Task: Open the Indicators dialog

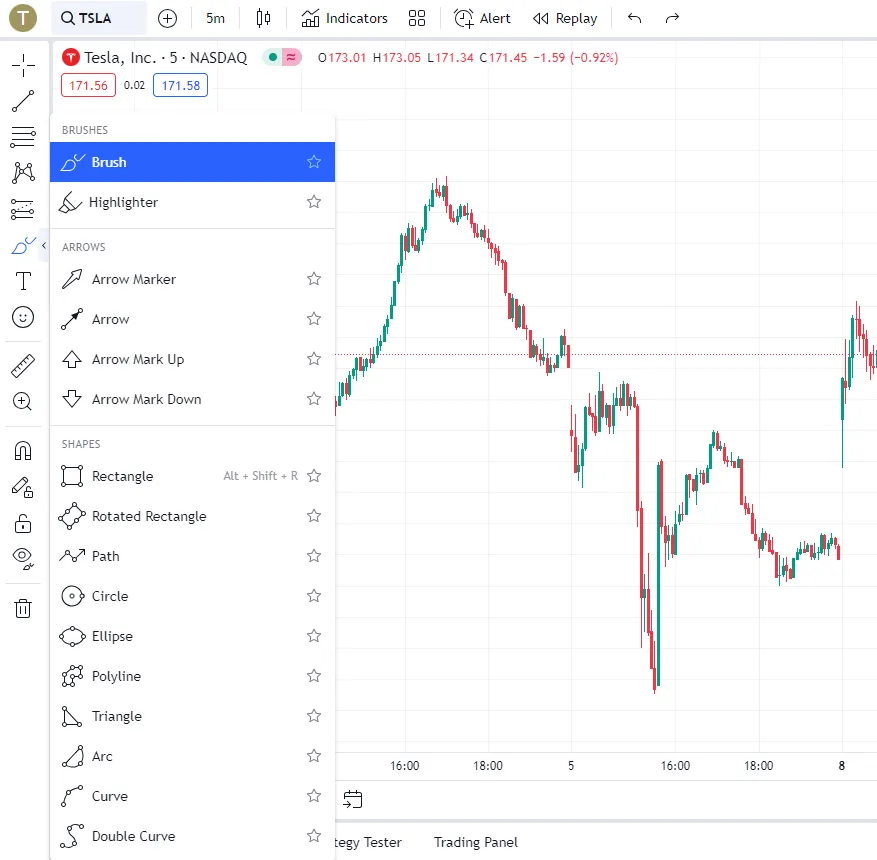Action: pyautogui.click(x=344, y=17)
